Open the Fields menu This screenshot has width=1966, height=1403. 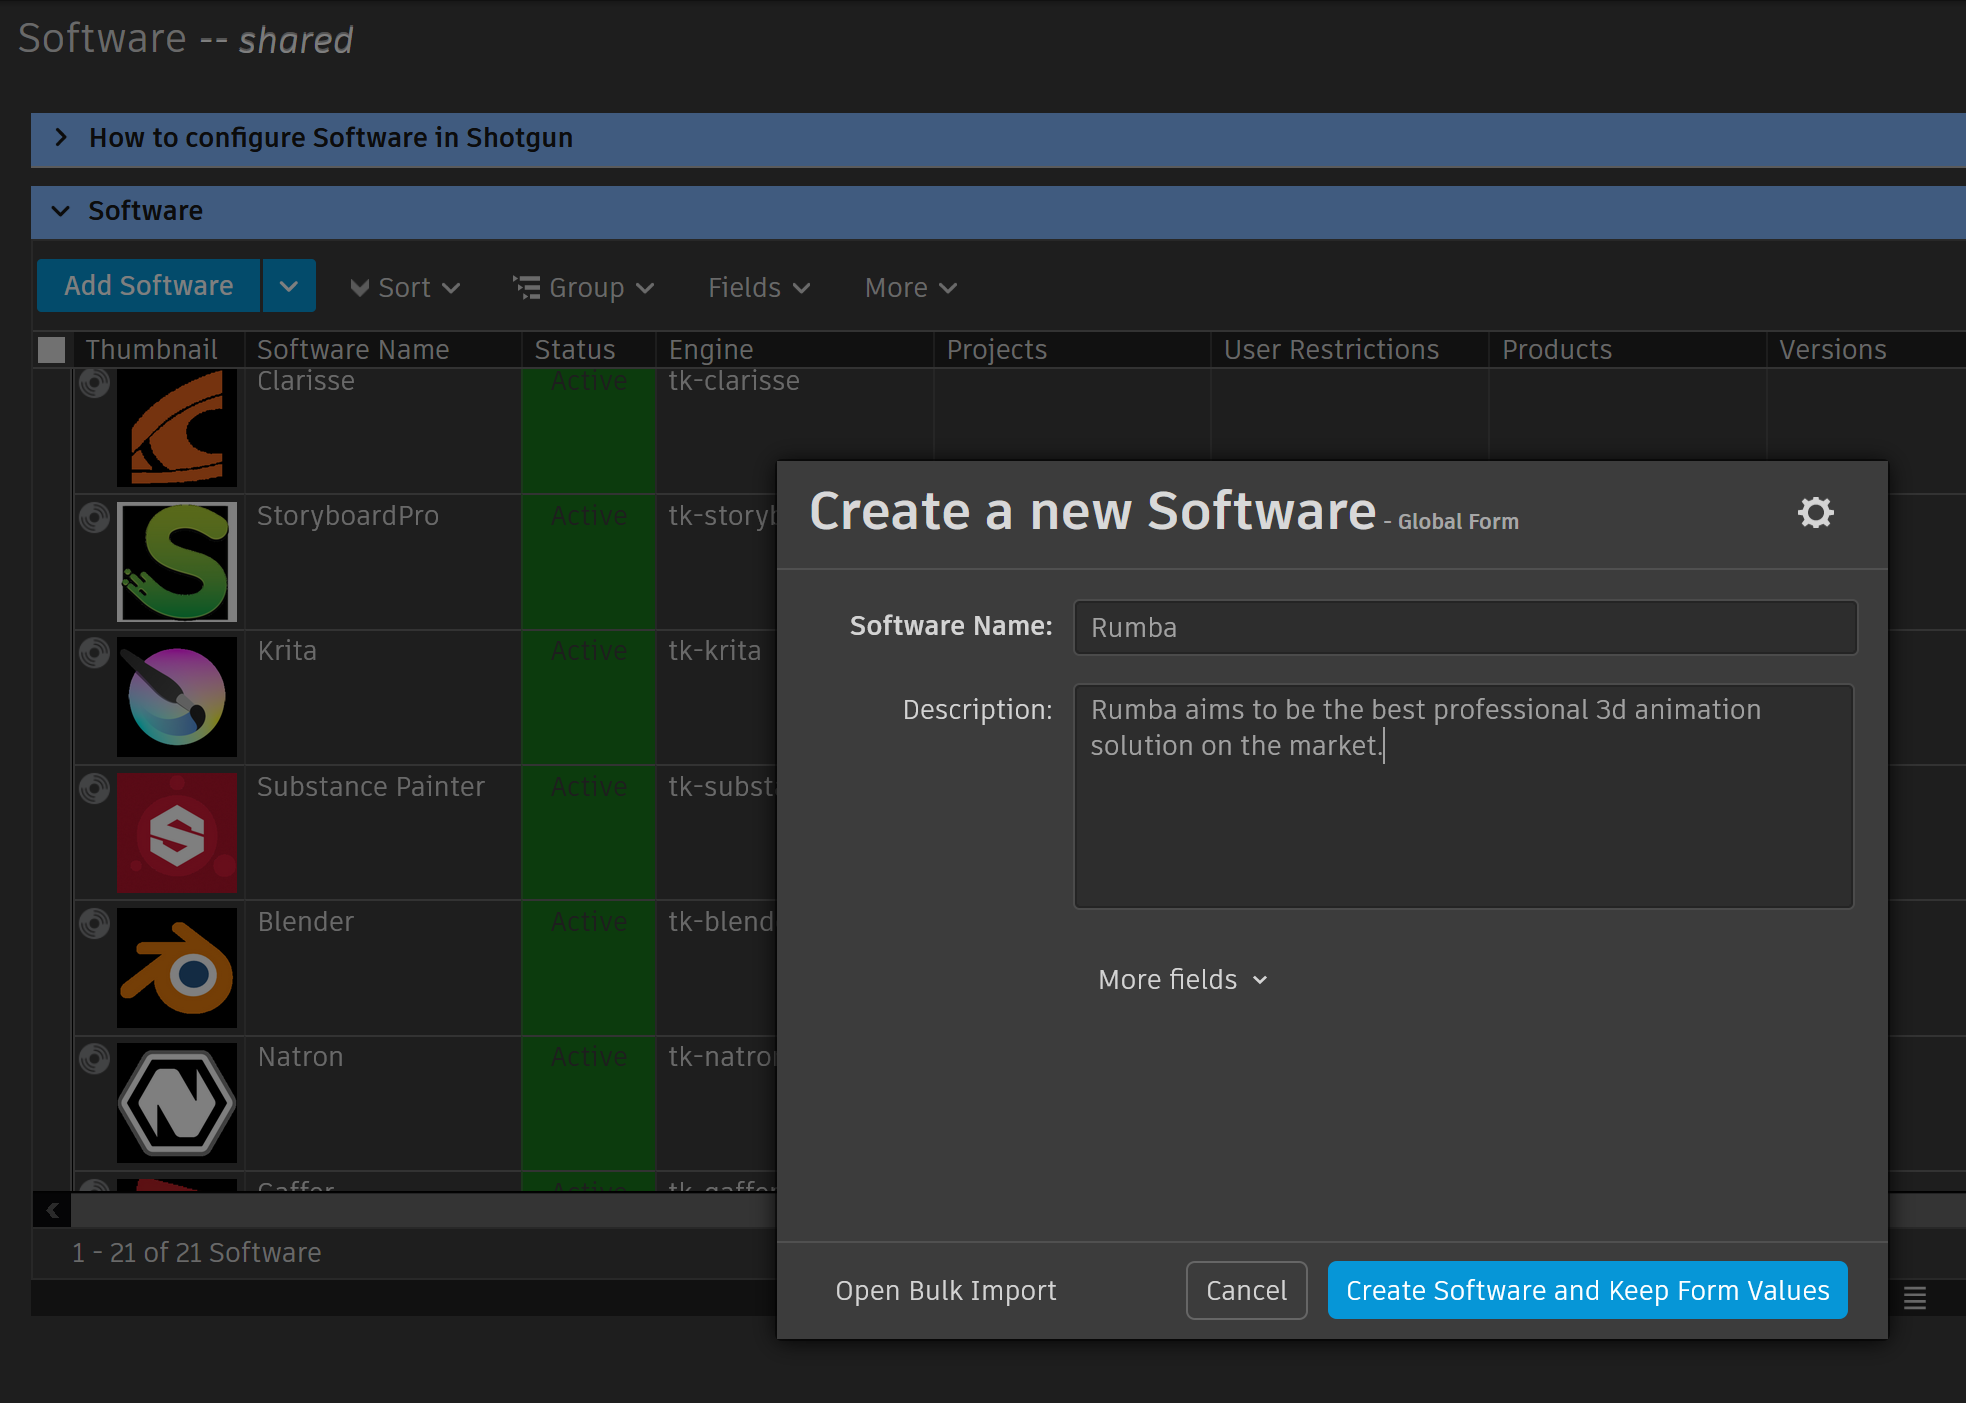(x=758, y=288)
